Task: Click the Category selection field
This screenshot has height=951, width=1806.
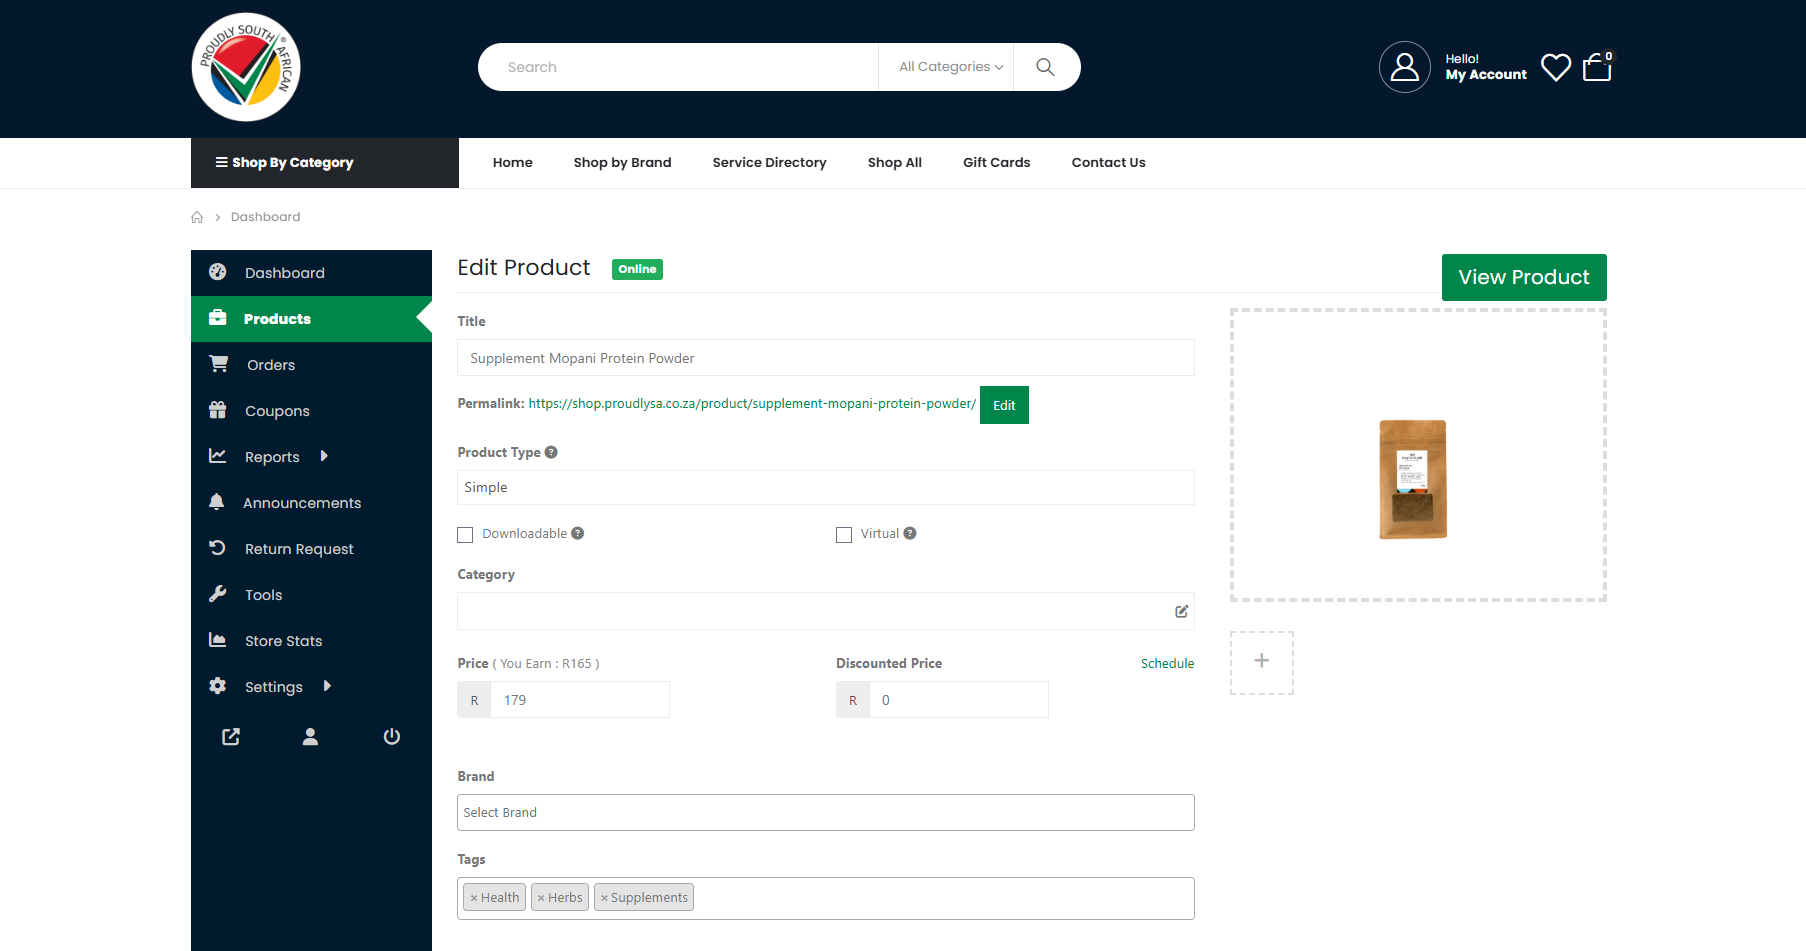Action: 825,611
